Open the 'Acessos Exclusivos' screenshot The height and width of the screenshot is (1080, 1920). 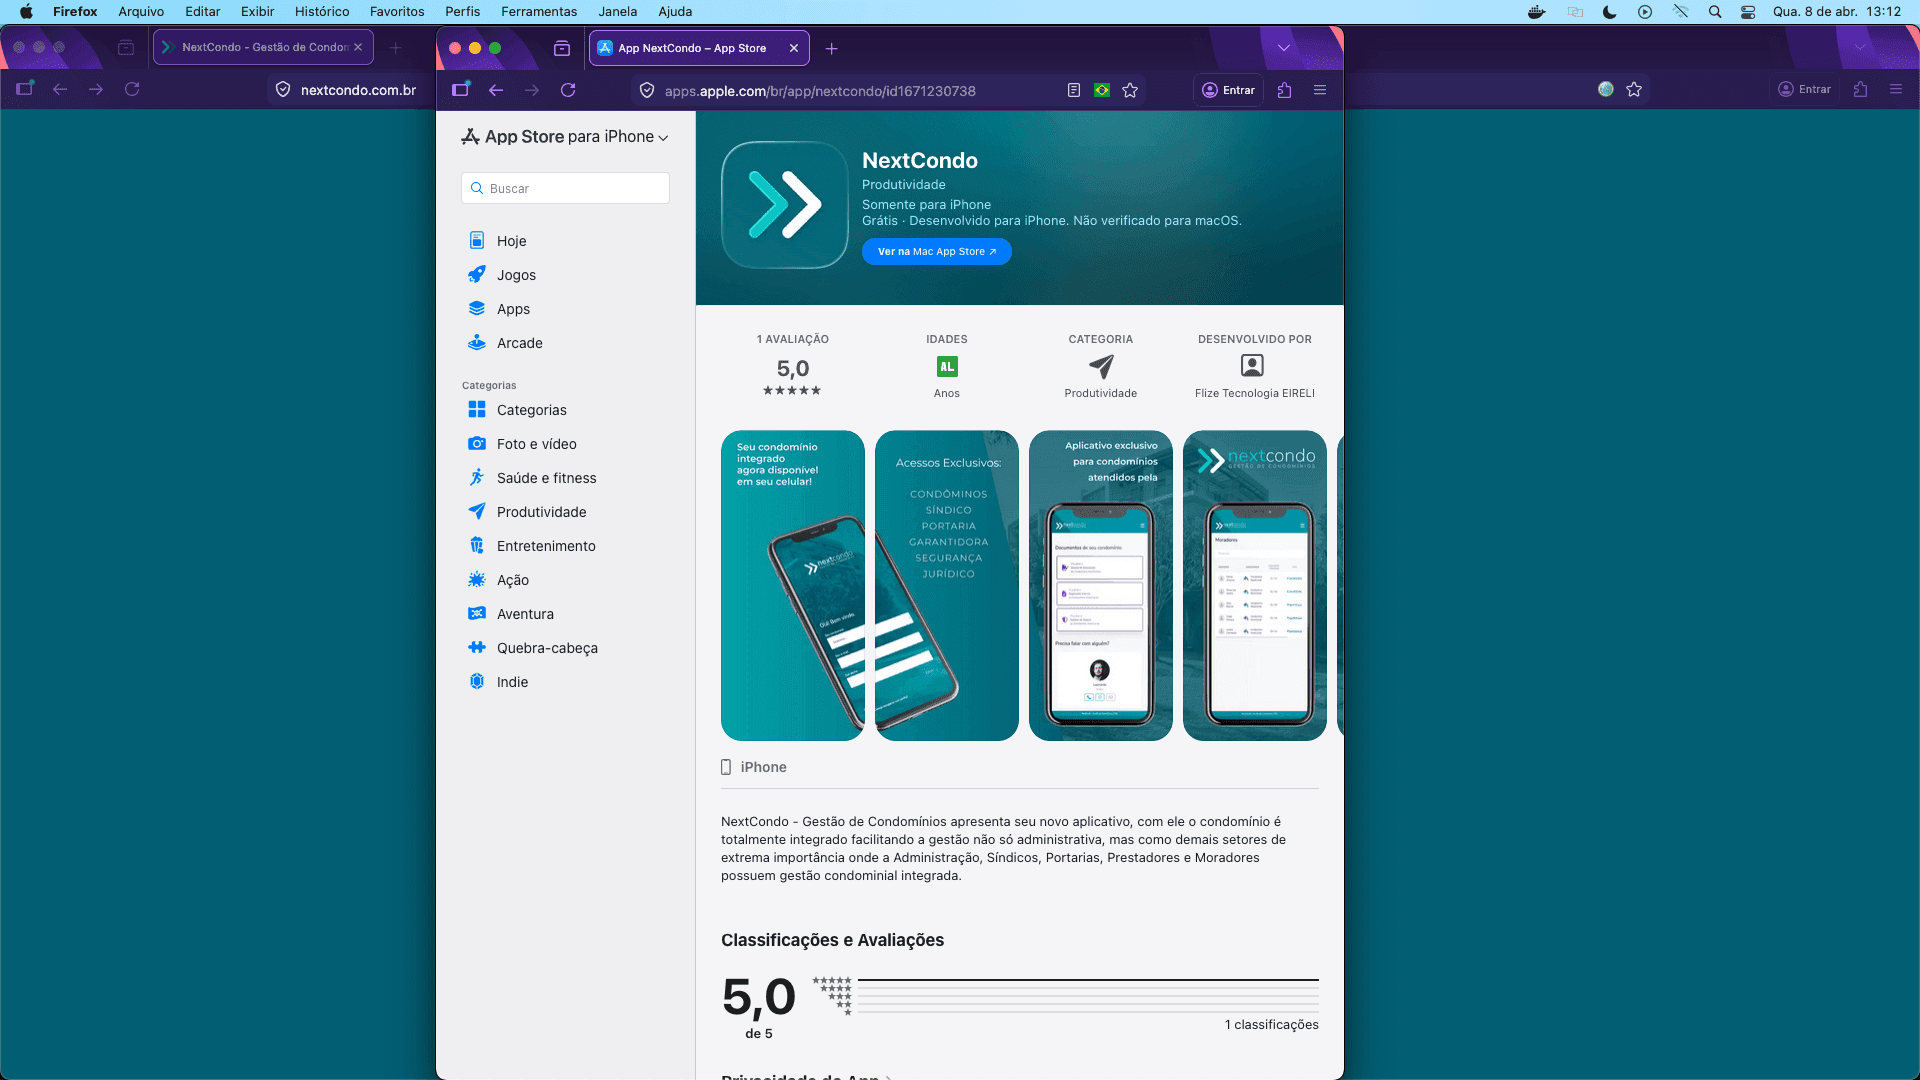(x=947, y=586)
